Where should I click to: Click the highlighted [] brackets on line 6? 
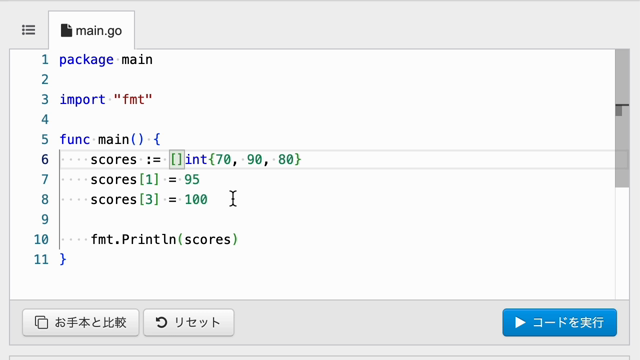[177, 160]
